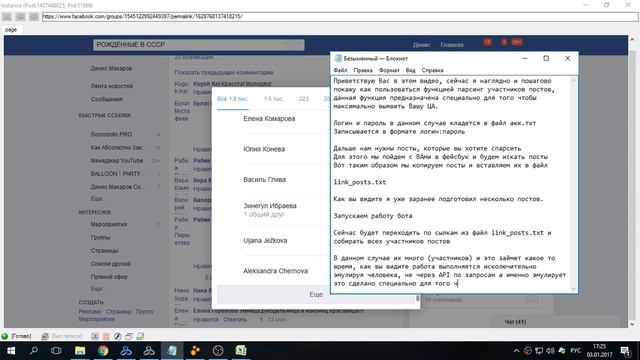The image size is (640, 360).
Task: Show hidden tray icons chevron
Action: click(x=516, y=351)
